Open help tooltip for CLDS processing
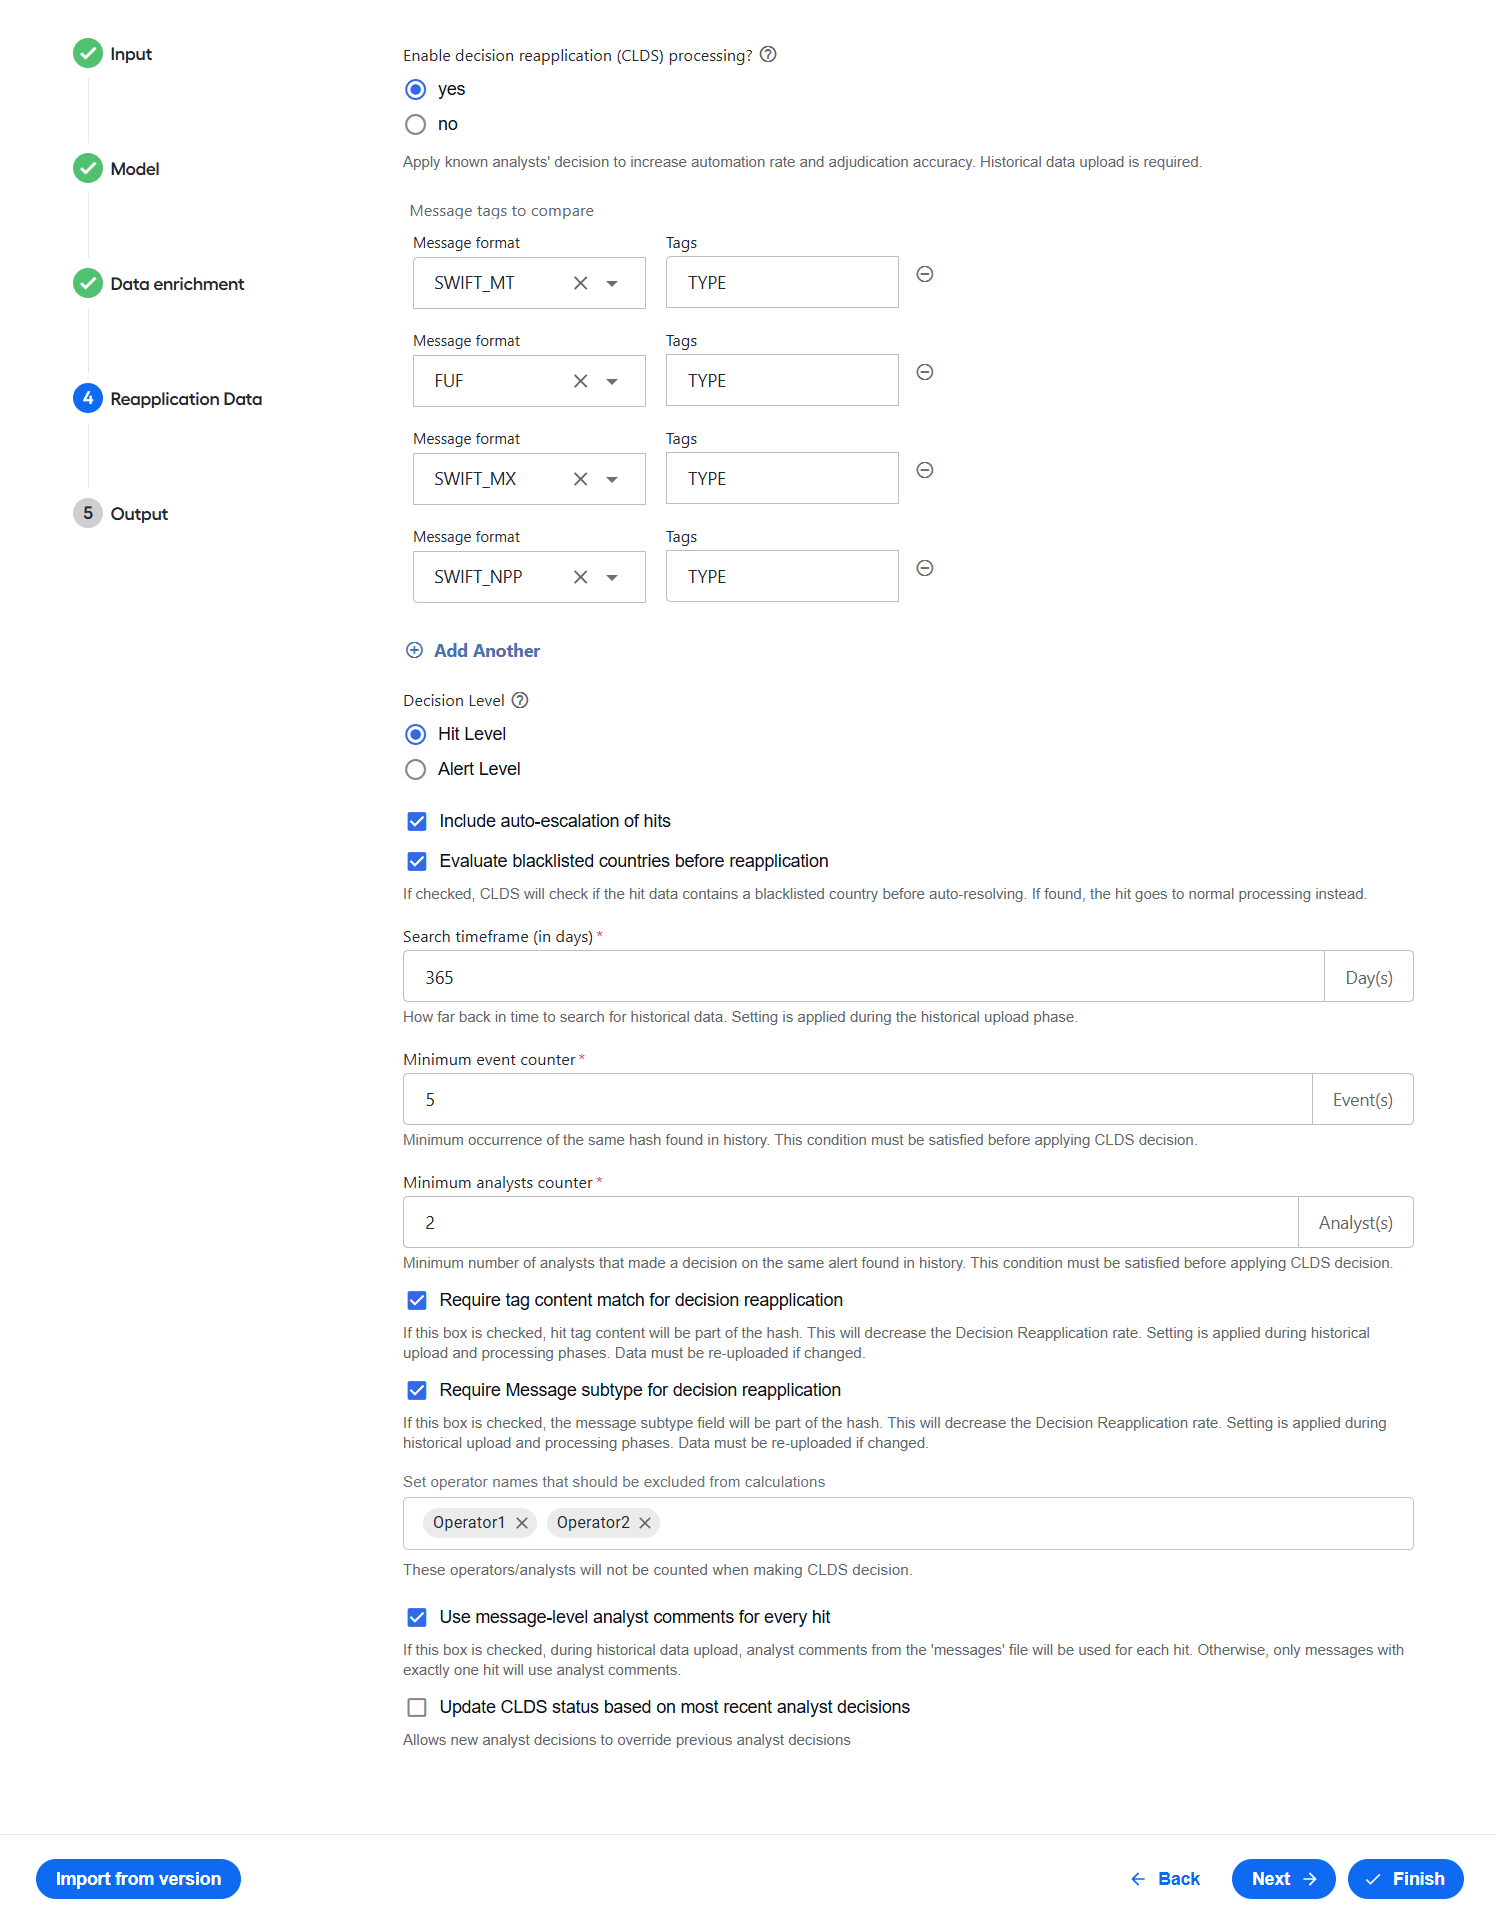Screen dimensions: 1496x1919 pyautogui.click(x=768, y=55)
